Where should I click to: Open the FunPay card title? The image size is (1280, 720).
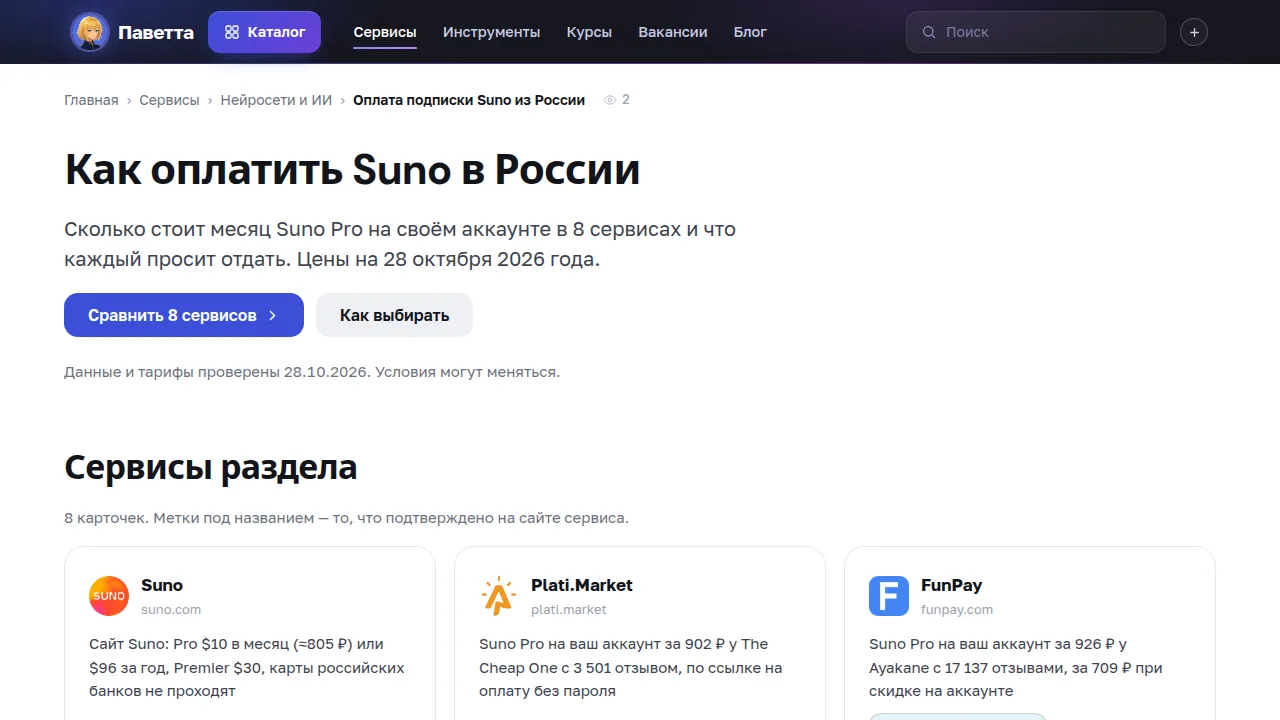tap(952, 585)
